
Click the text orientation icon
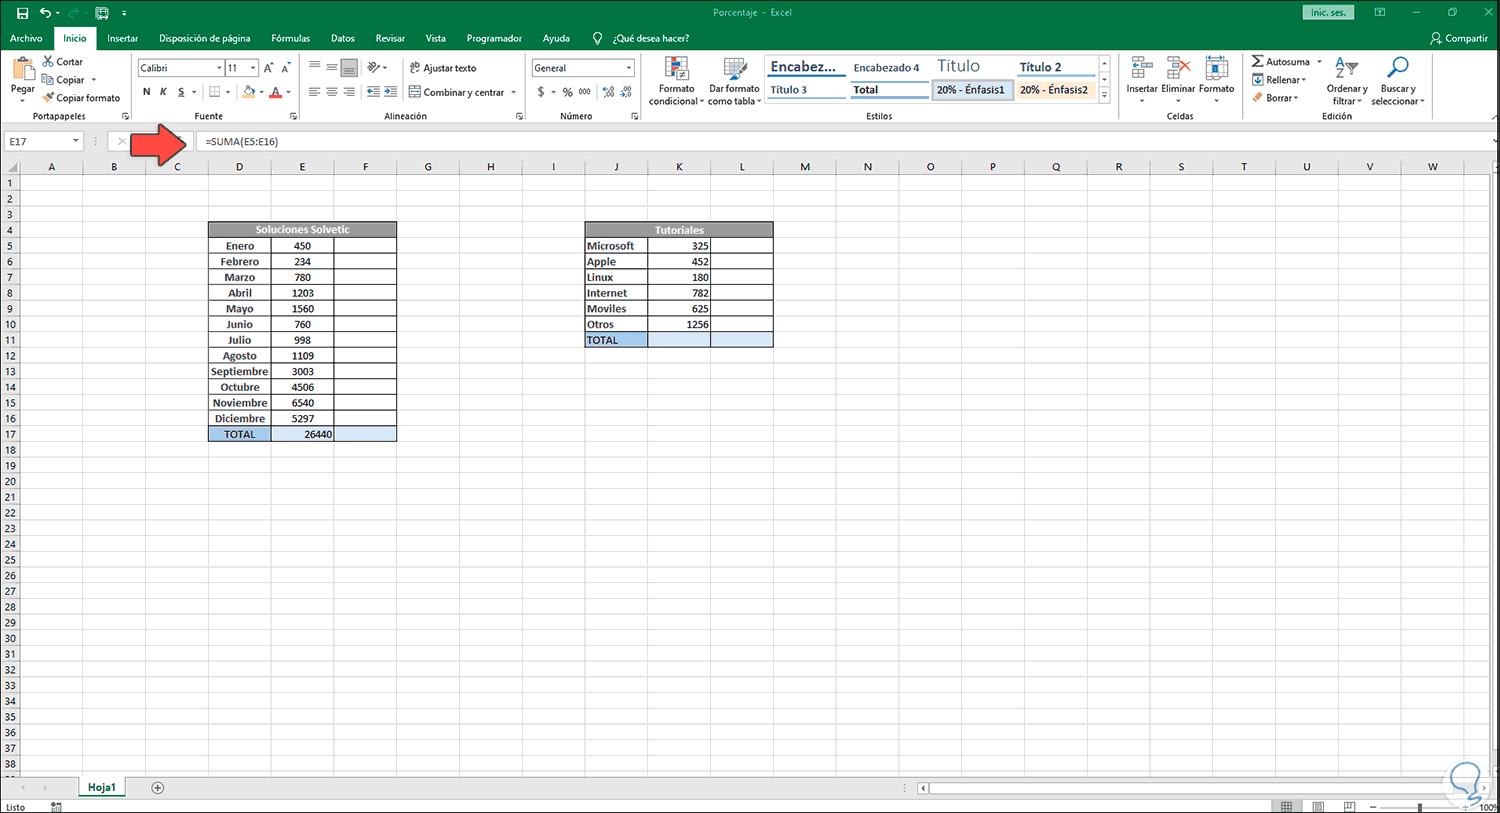[375, 68]
